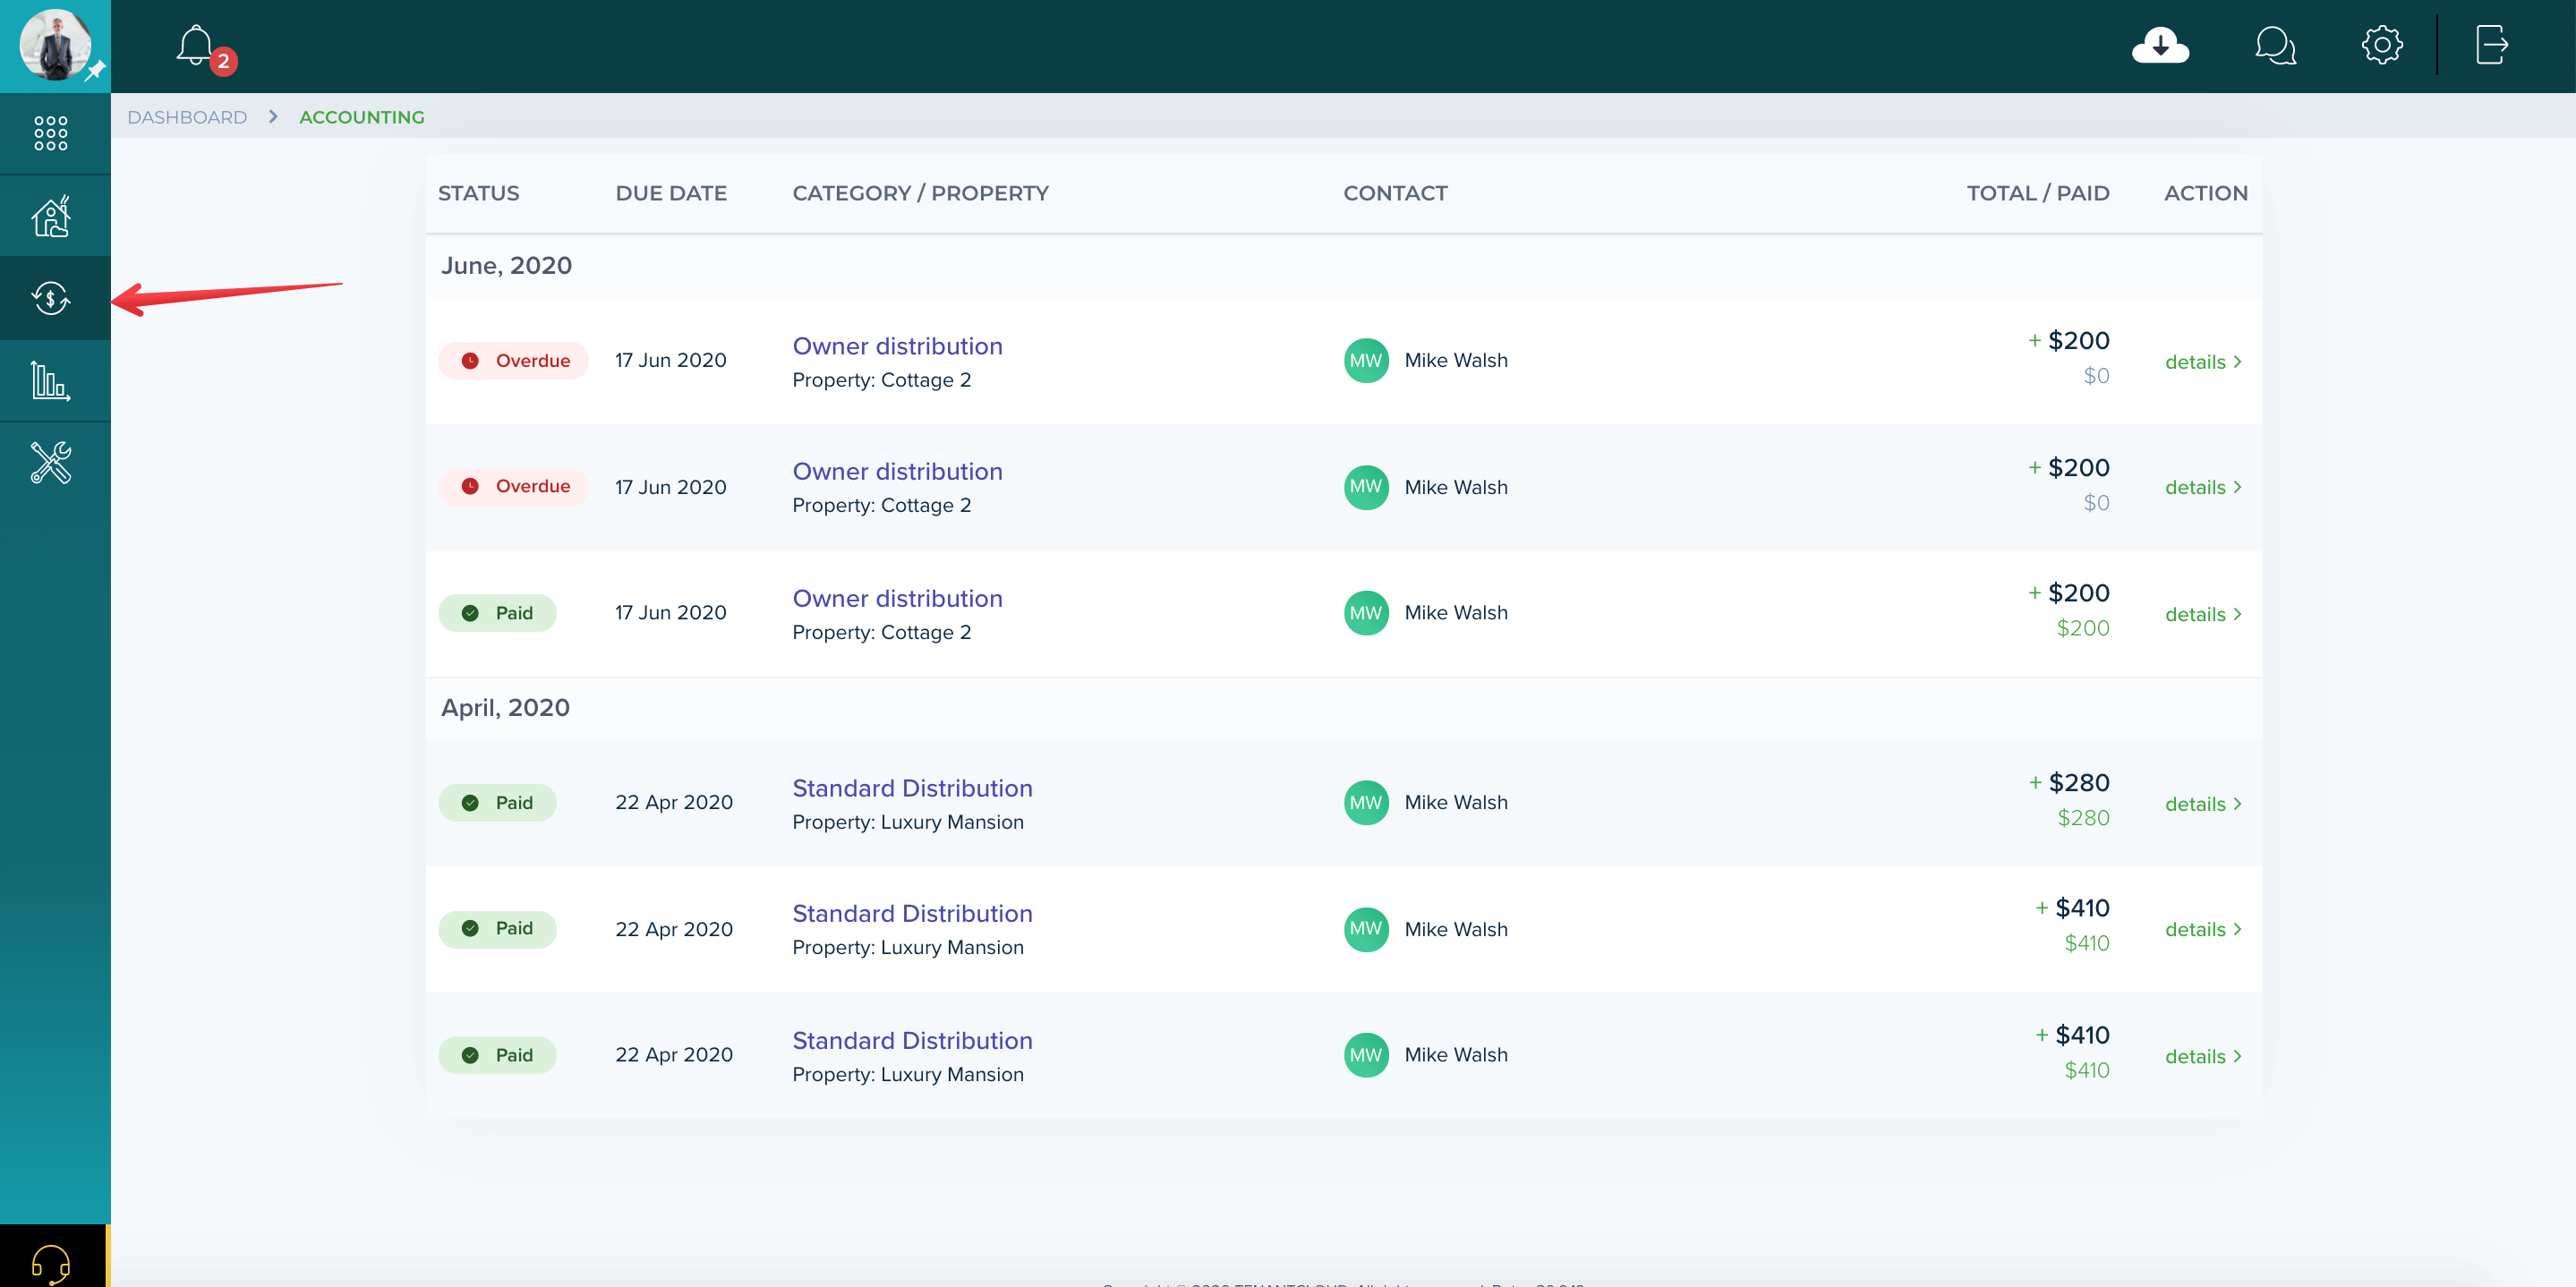Click MW avatar on Paid Cottage 2 row
This screenshot has width=2576, height=1287.
(1366, 613)
